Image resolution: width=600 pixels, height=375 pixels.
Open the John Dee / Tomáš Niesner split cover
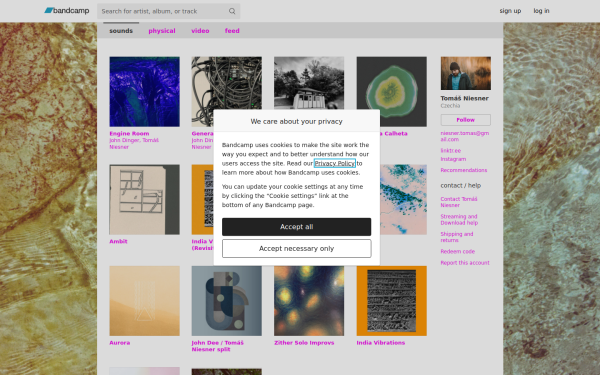[x=227, y=301]
